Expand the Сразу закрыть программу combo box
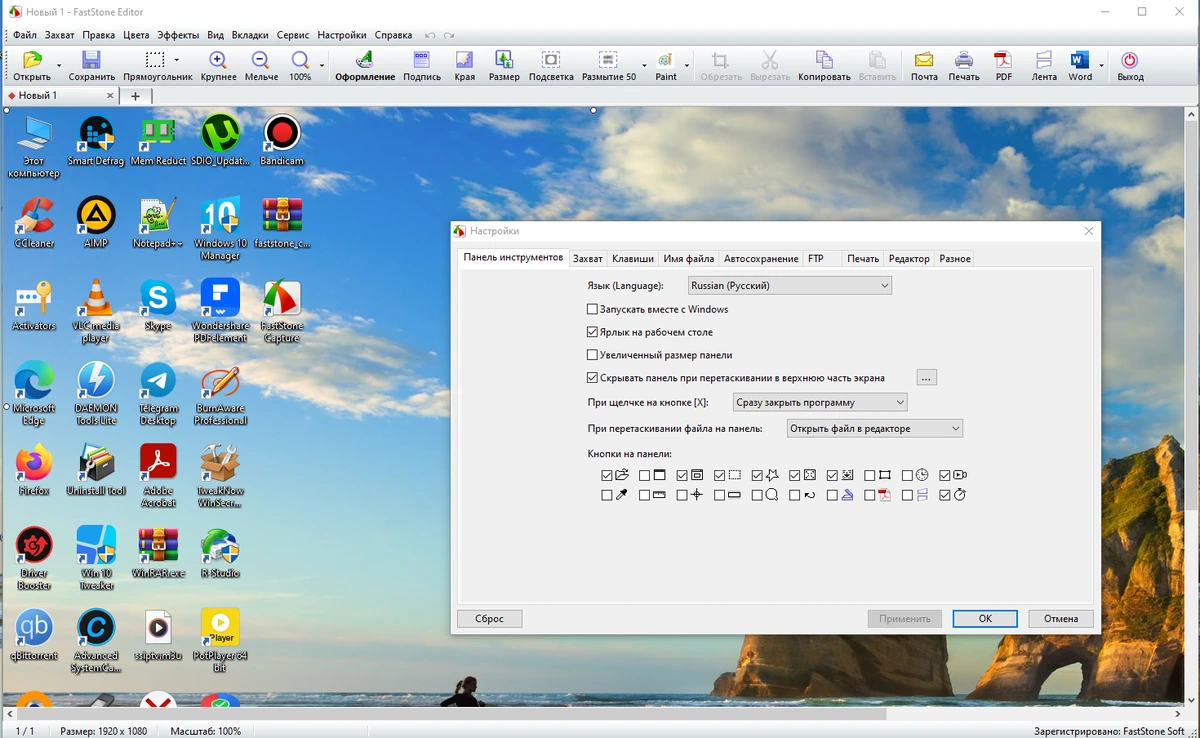Viewport: 1200px width, 738px height. (x=819, y=403)
